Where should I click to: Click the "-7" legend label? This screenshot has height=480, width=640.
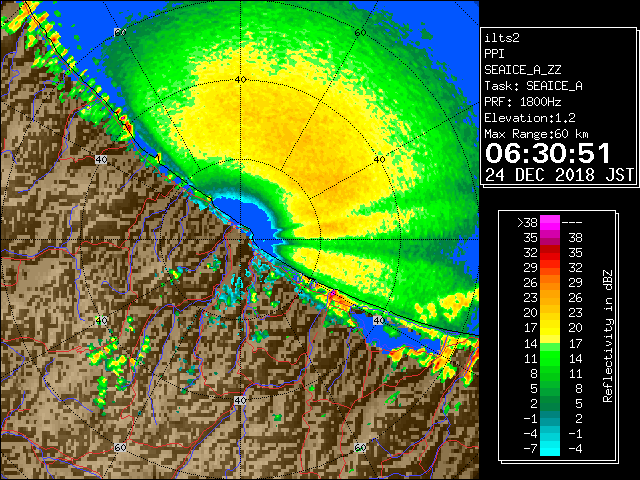pyautogui.click(x=530, y=449)
